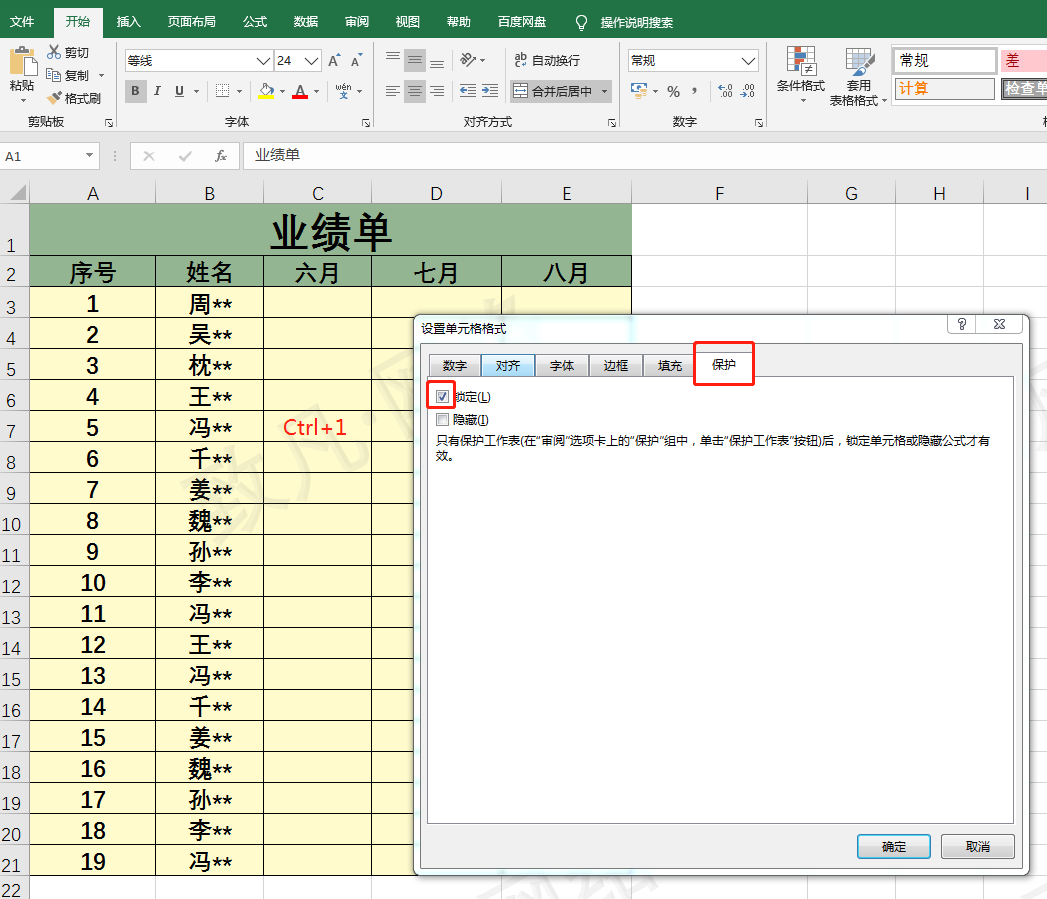Open Name Box dropdown arrow
Image resolution: width=1047 pixels, height=899 pixels.
[89, 156]
